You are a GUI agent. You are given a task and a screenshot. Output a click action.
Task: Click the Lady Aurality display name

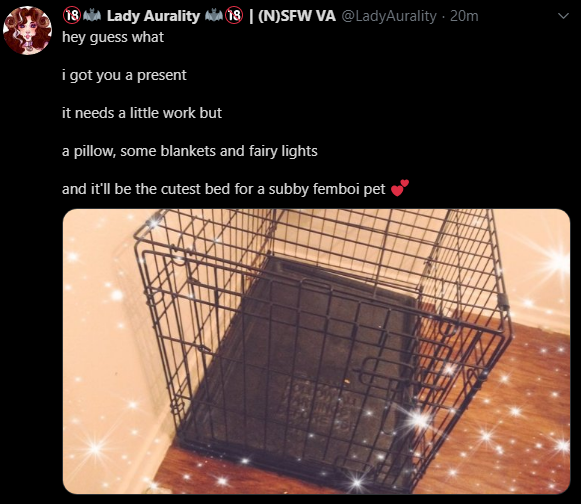[153, 16]
